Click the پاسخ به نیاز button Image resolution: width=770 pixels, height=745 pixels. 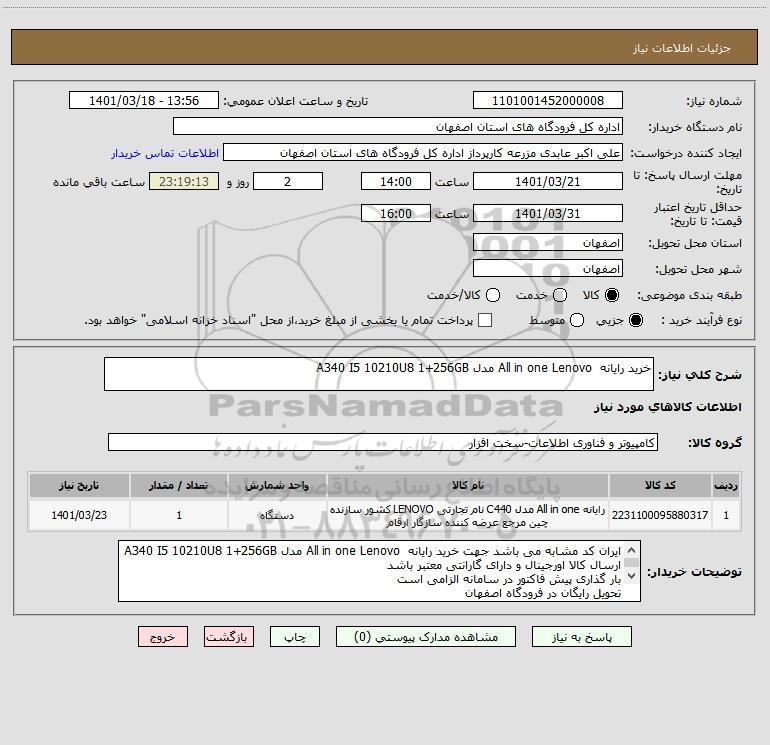pos(581,637)
